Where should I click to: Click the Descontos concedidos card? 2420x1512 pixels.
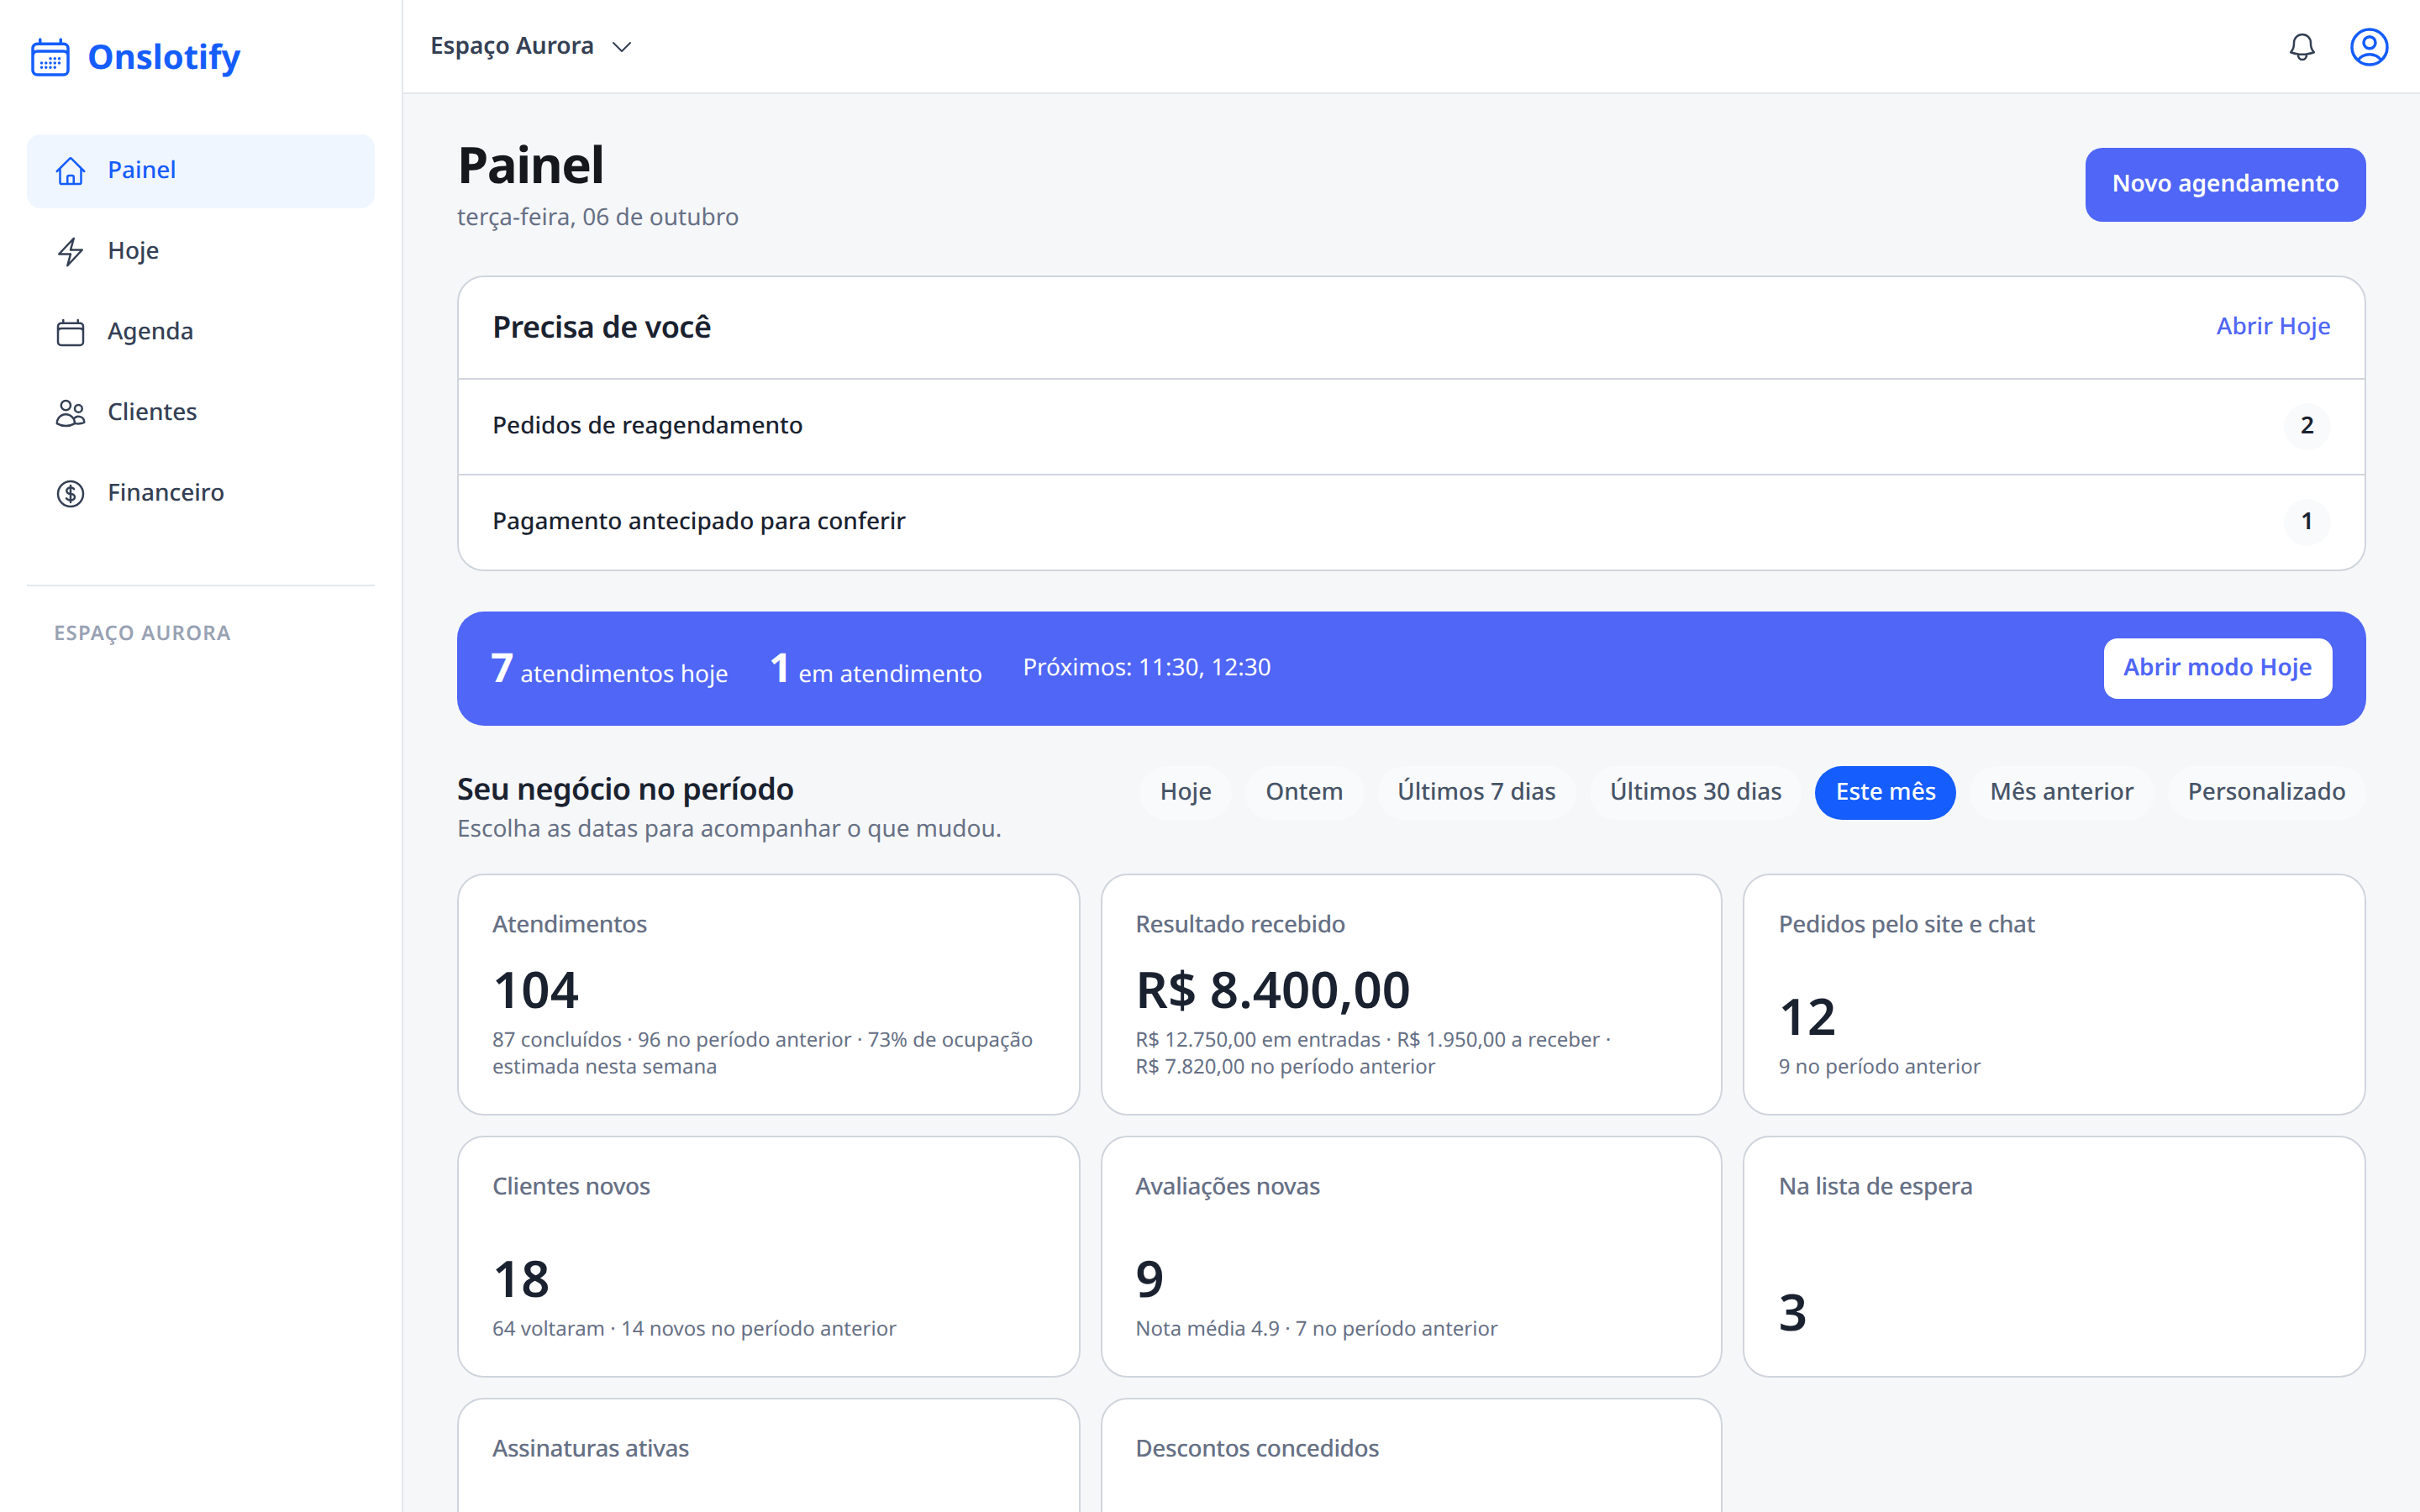(1411, 1456)
